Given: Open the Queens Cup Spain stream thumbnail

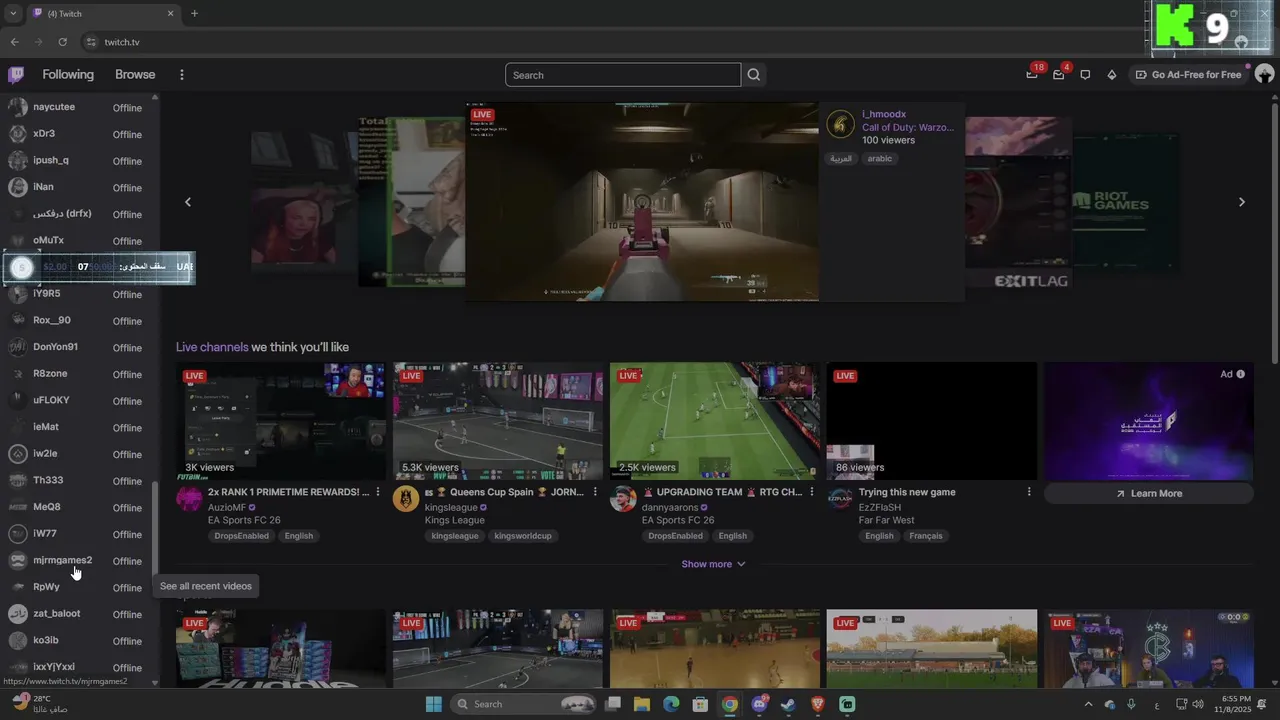Looking at the screenshot, I should pyautogui.click(x=498, y=421).
